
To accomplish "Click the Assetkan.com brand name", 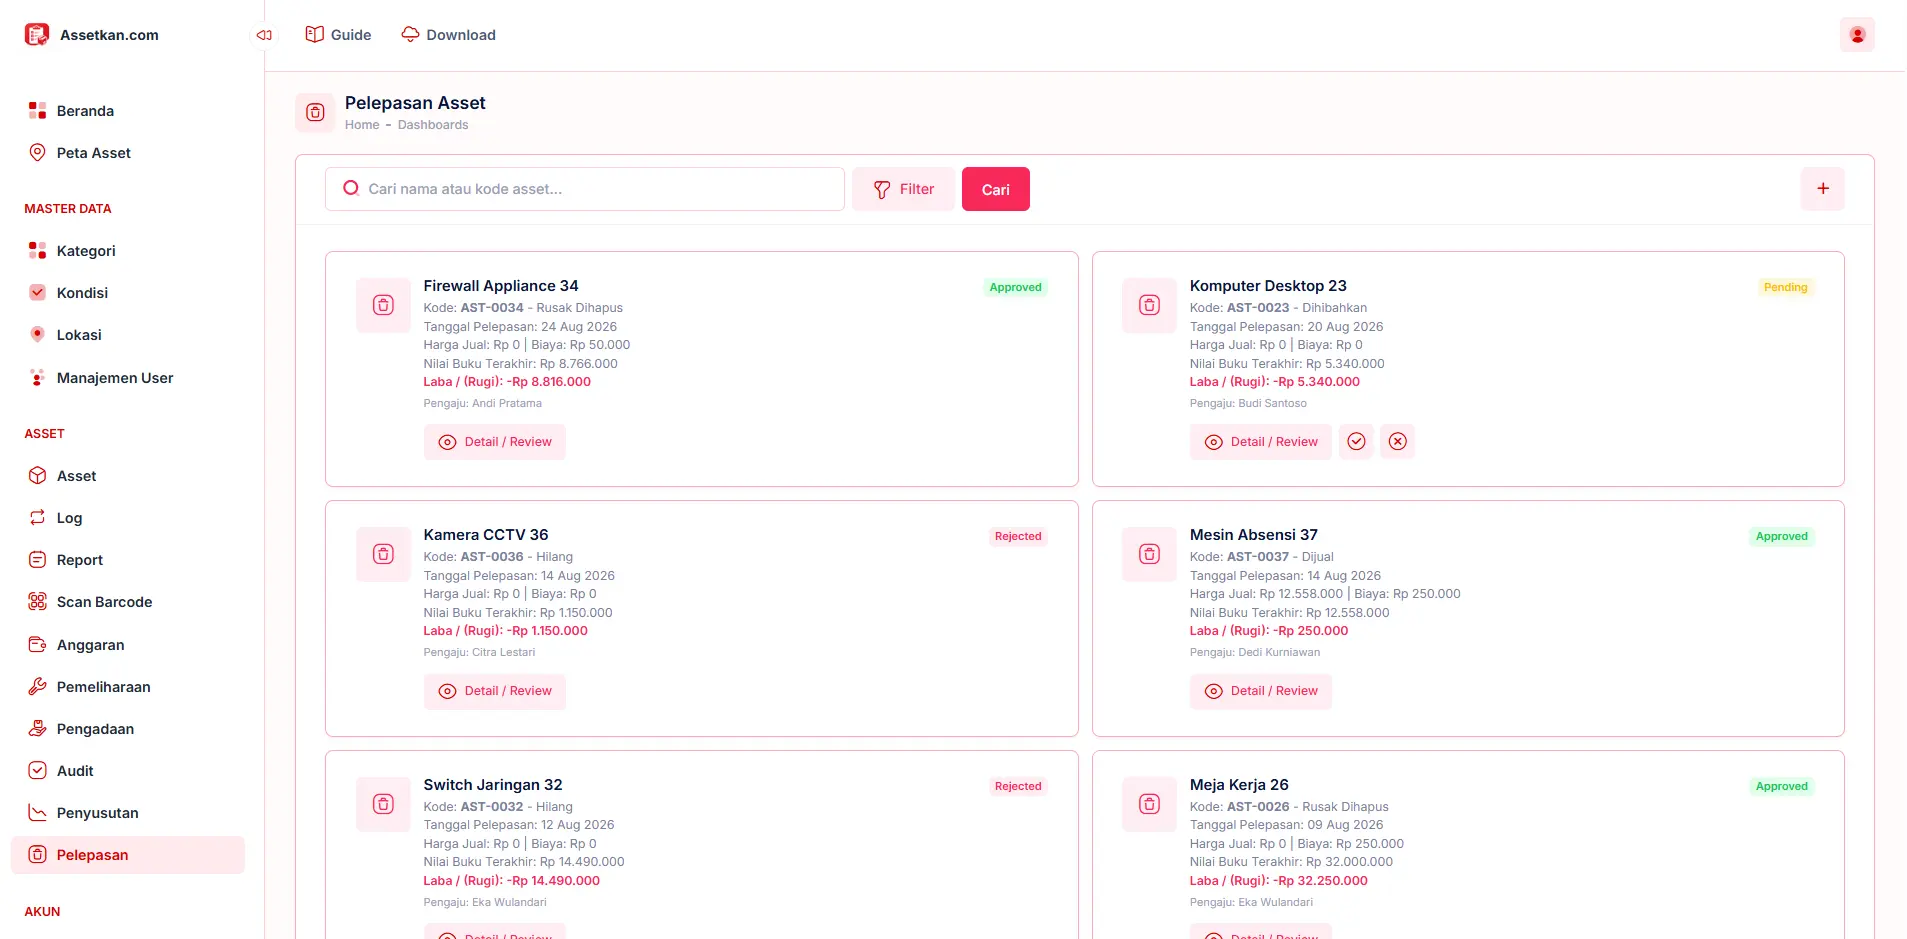I will tap(109, 35).
